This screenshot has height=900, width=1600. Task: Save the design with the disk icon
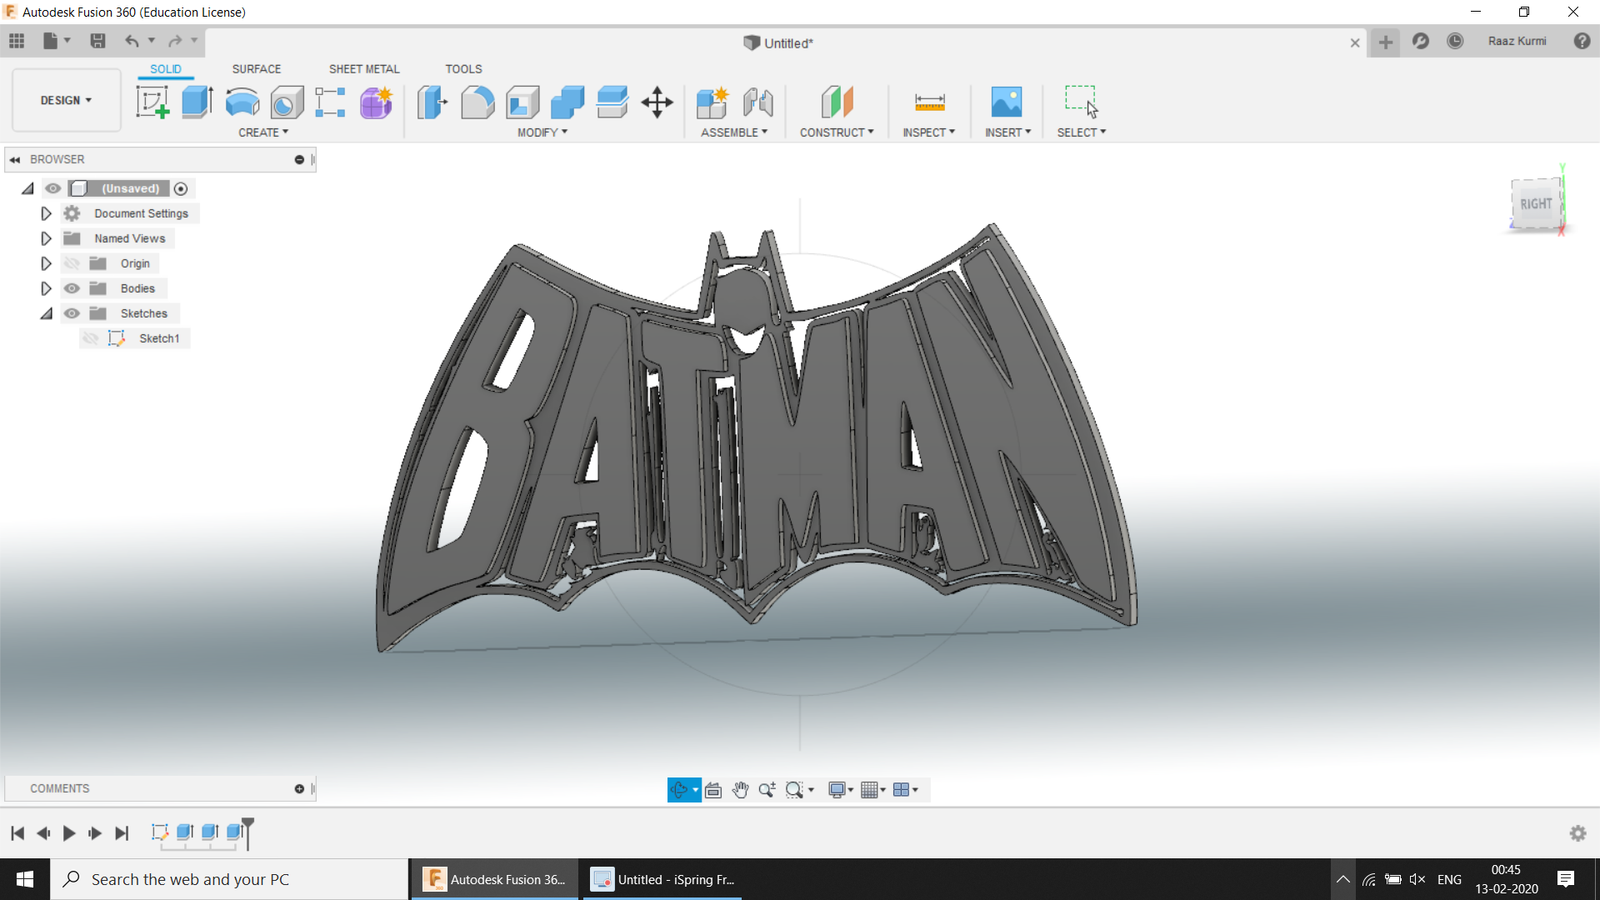98,41
